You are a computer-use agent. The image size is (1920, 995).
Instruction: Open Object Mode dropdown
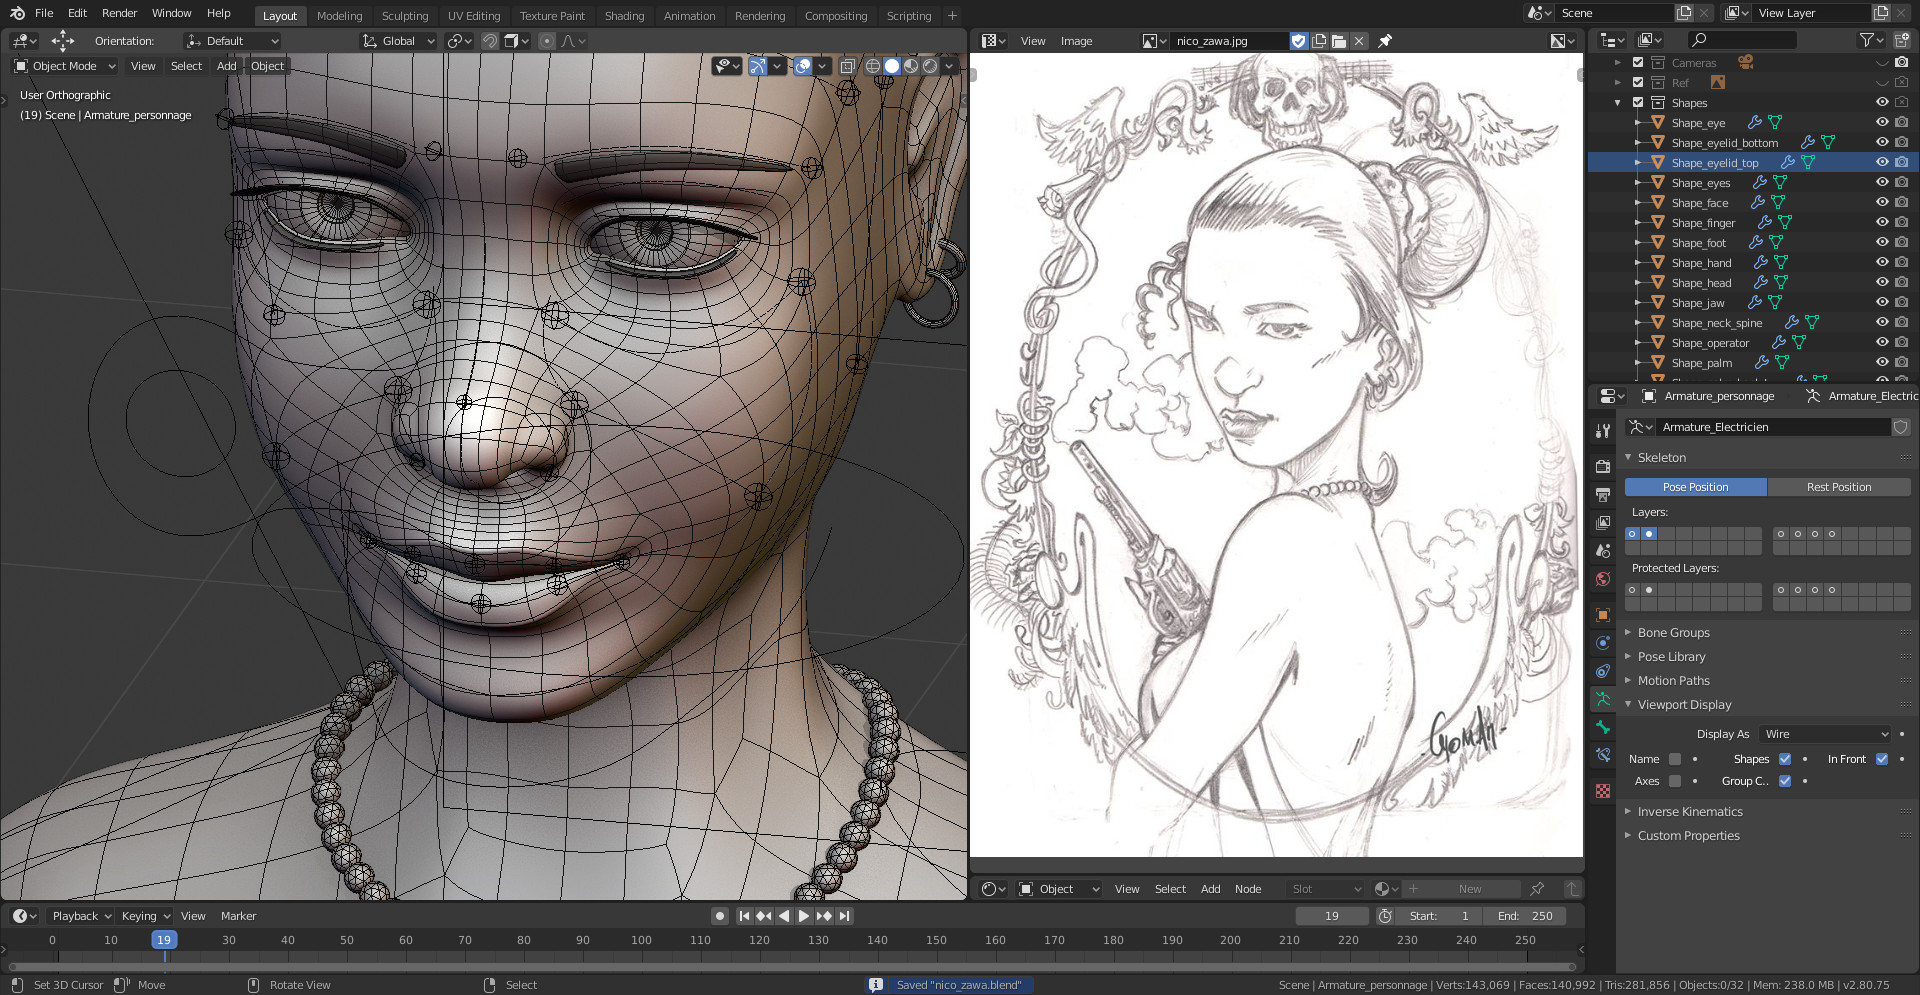(65, 66)
